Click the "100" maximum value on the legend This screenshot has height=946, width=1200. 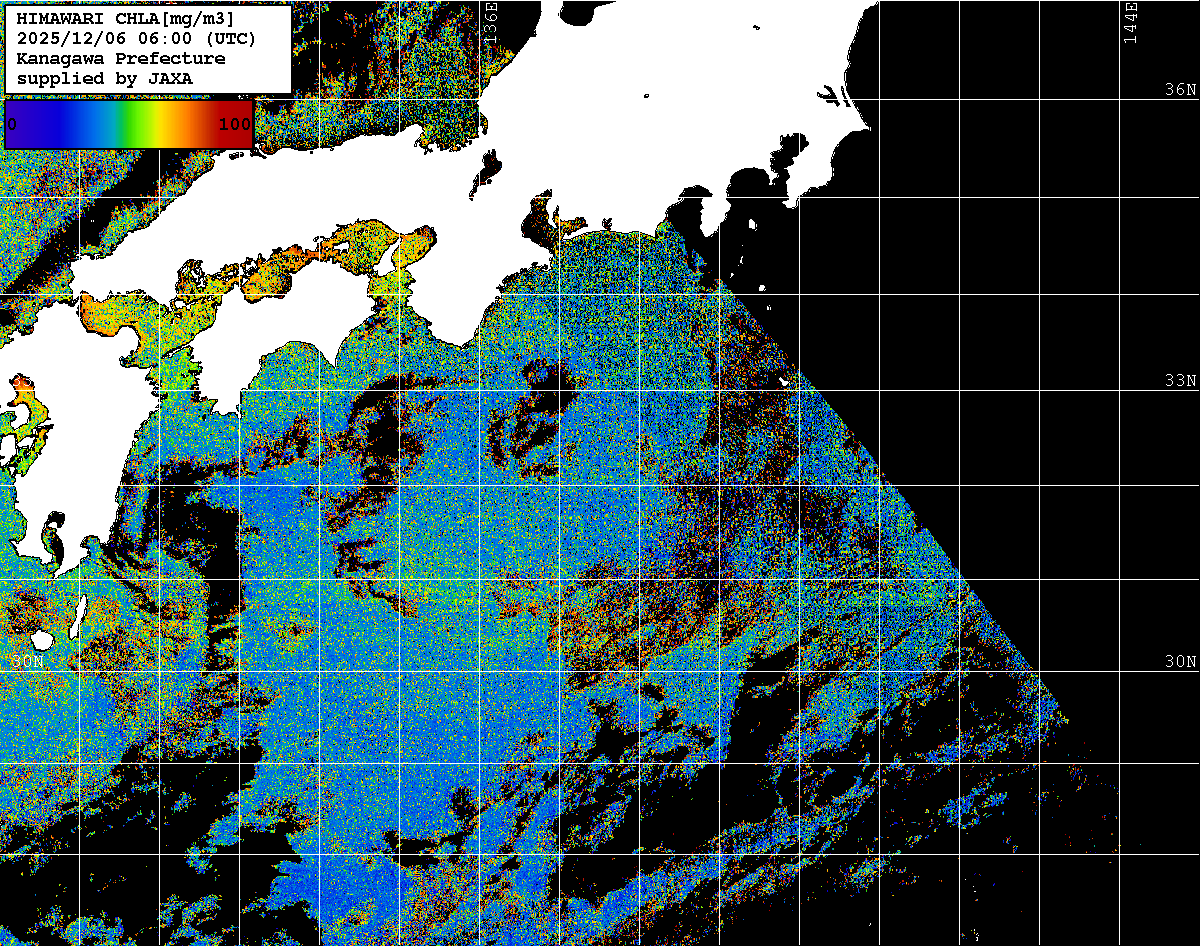tap(235, 125)
